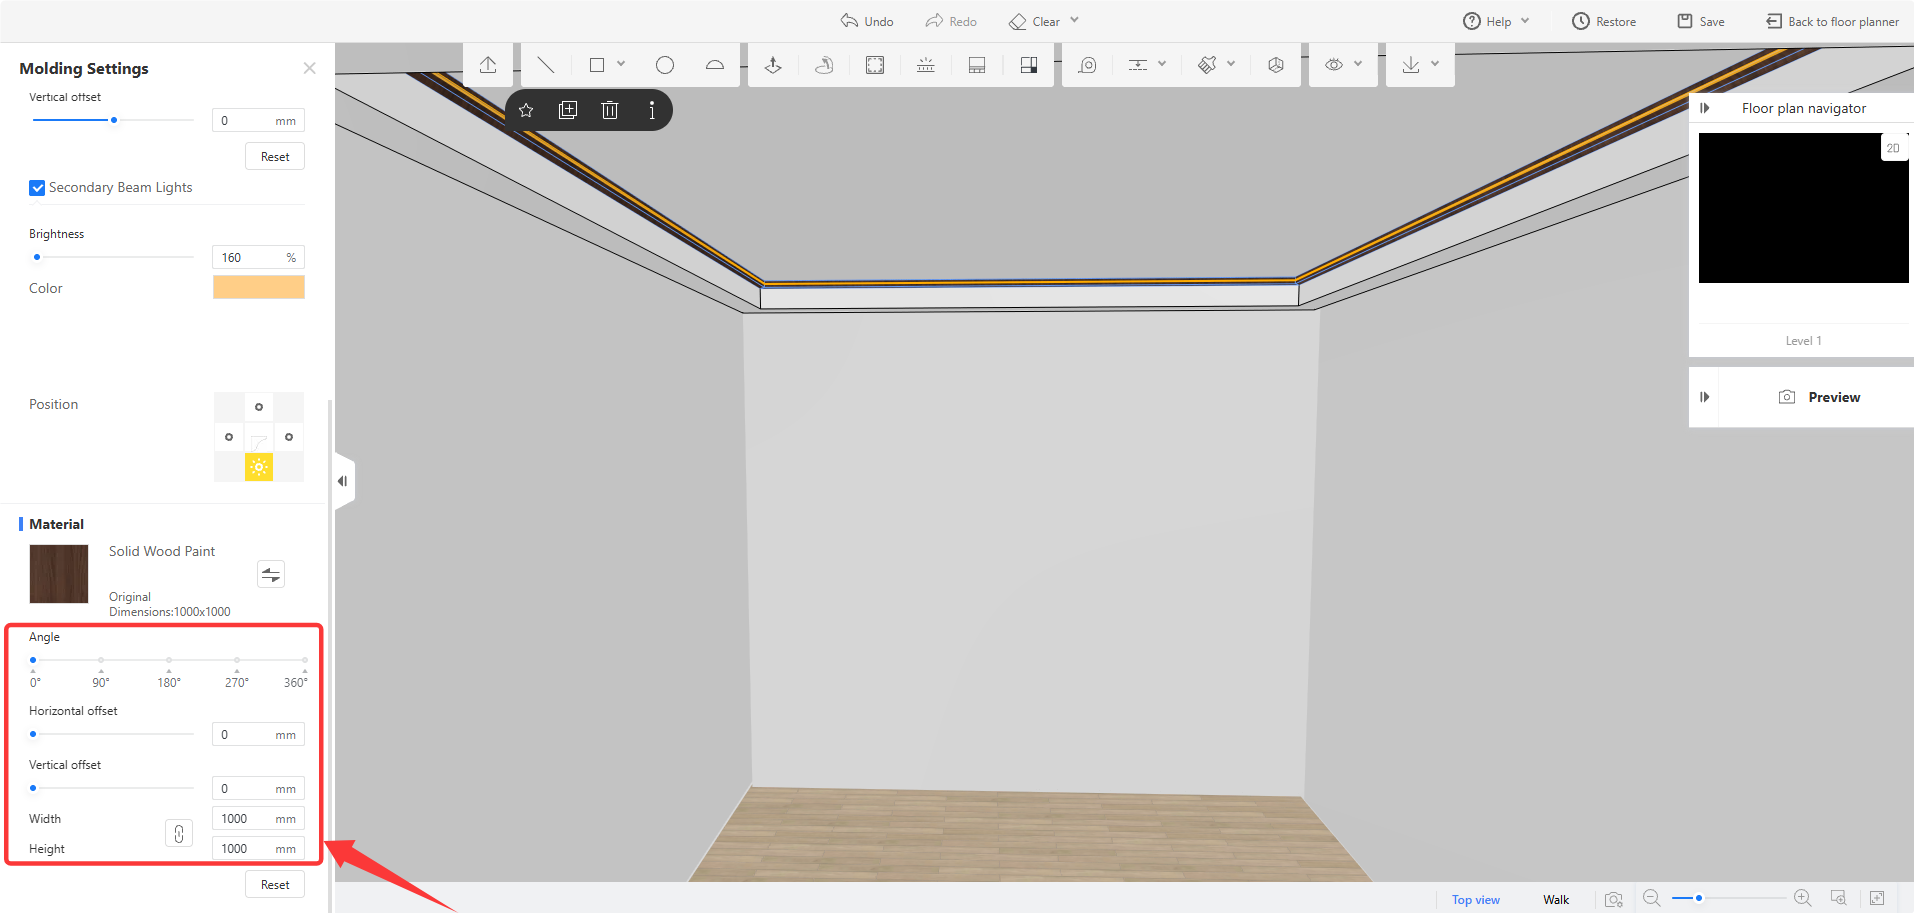Duplicate selection with copy-plus icon

568,110
